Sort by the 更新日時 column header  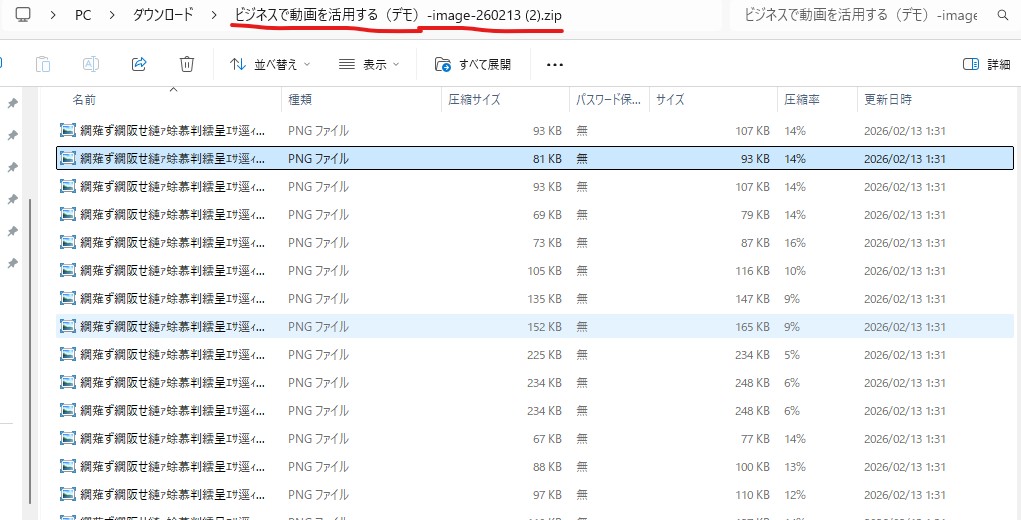[888, 100]
